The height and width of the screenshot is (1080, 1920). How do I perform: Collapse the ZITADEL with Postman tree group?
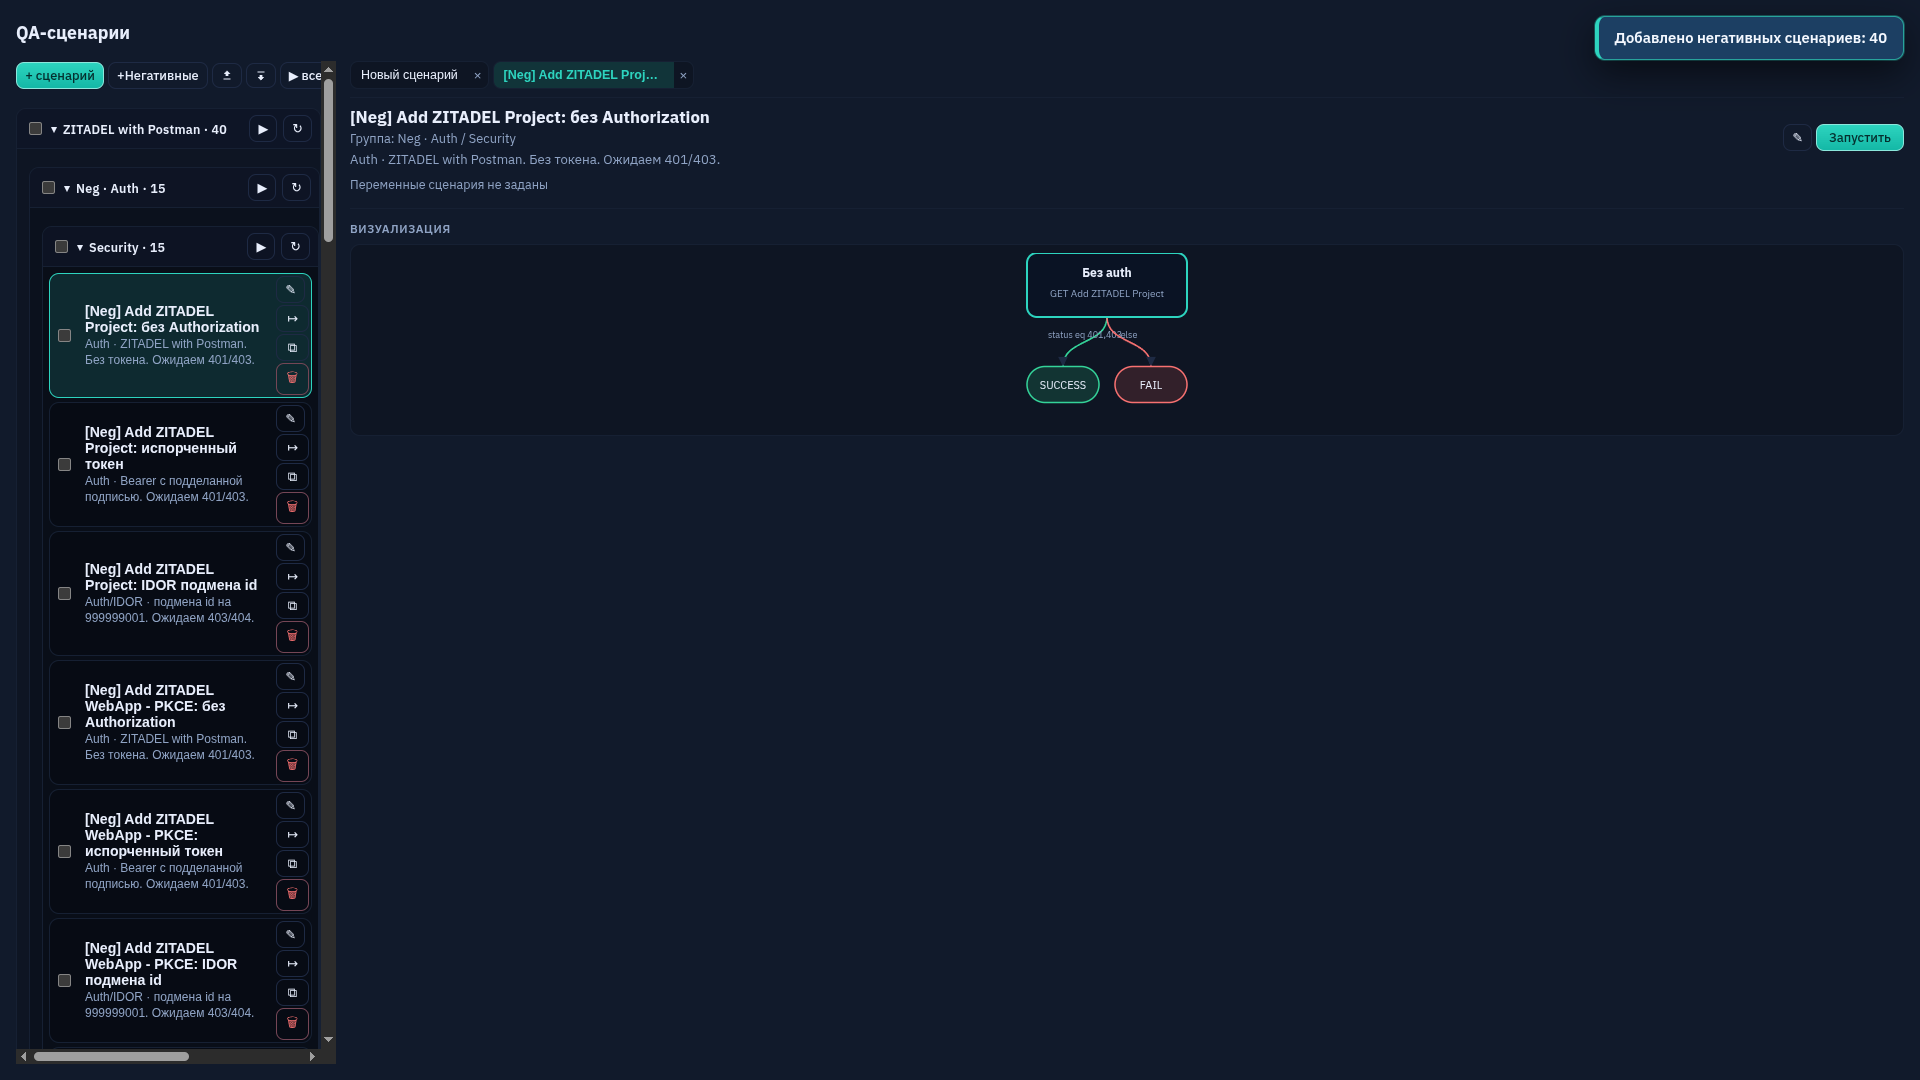tap(54, 130)
